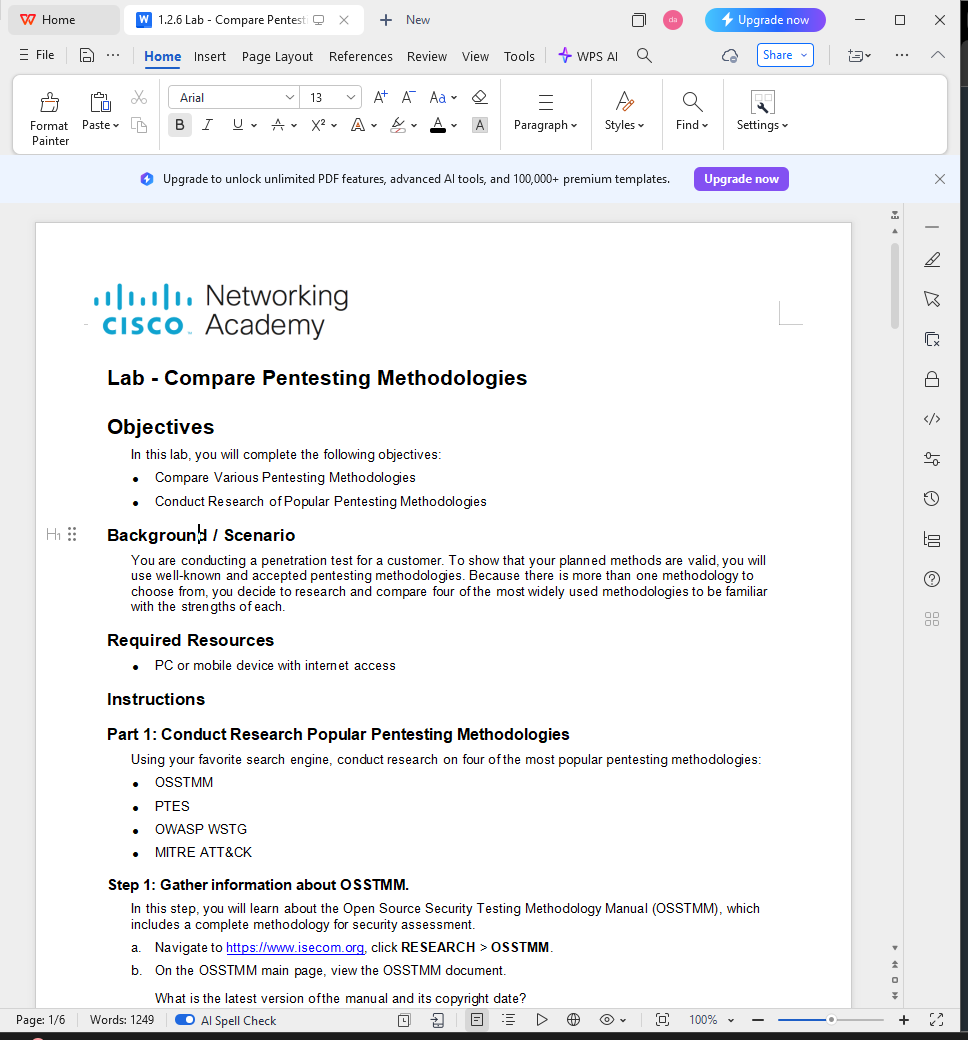Click the character shading A icon
Viewport: 968px width, 1040px height.
coord(480,125)
